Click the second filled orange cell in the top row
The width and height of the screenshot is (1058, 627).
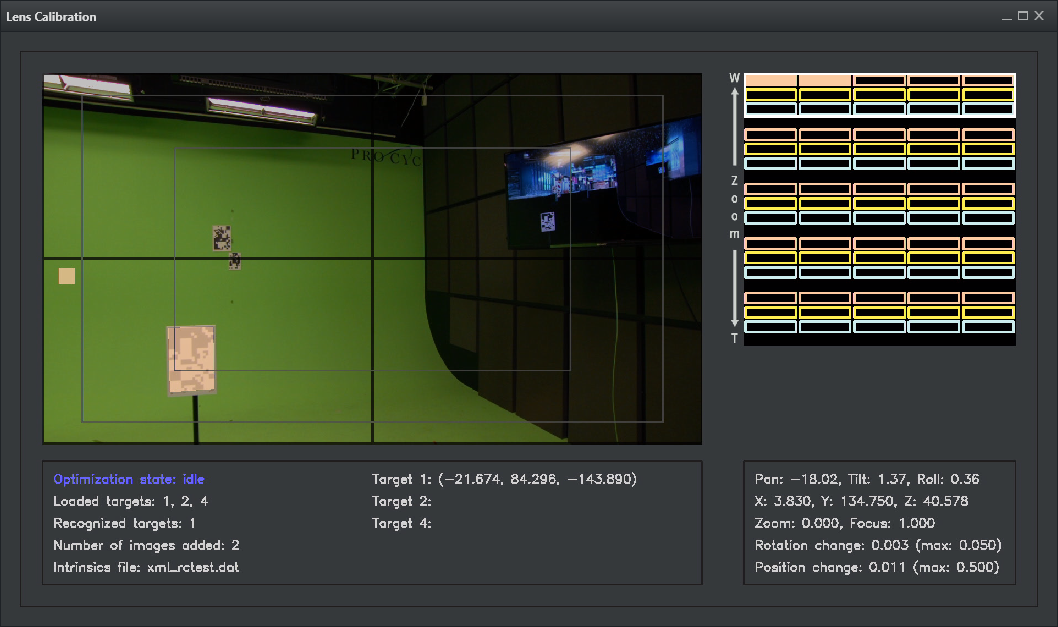[824, 80]
